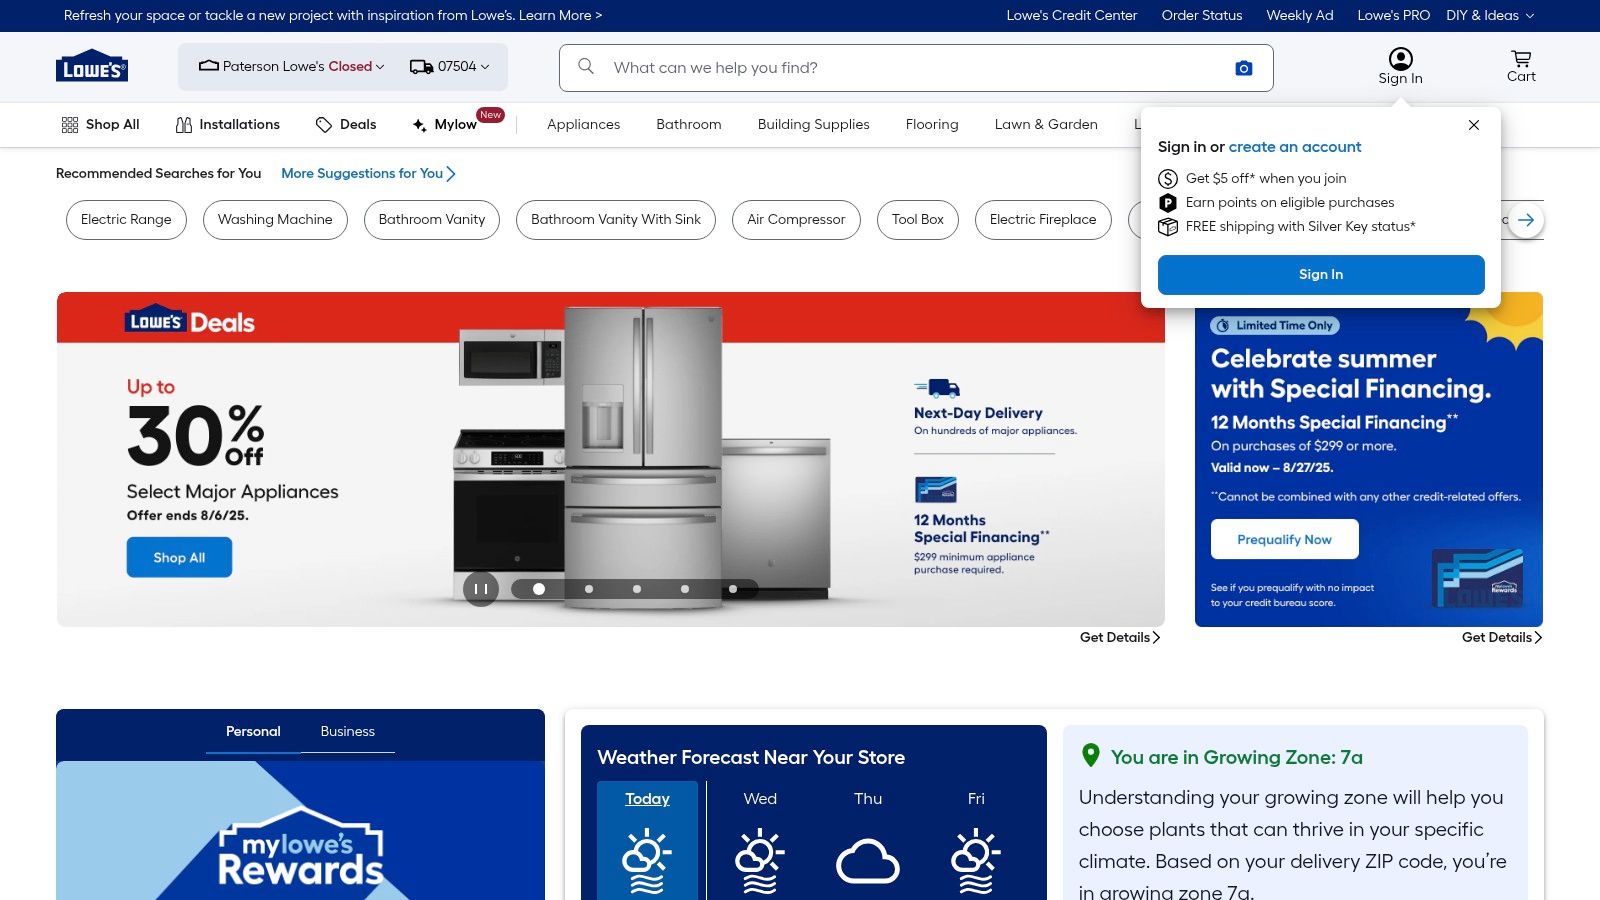This screenshot has height=900, width=1600.
Task: Switch to the Business rewards tab
Action: (x=347, y=732)
